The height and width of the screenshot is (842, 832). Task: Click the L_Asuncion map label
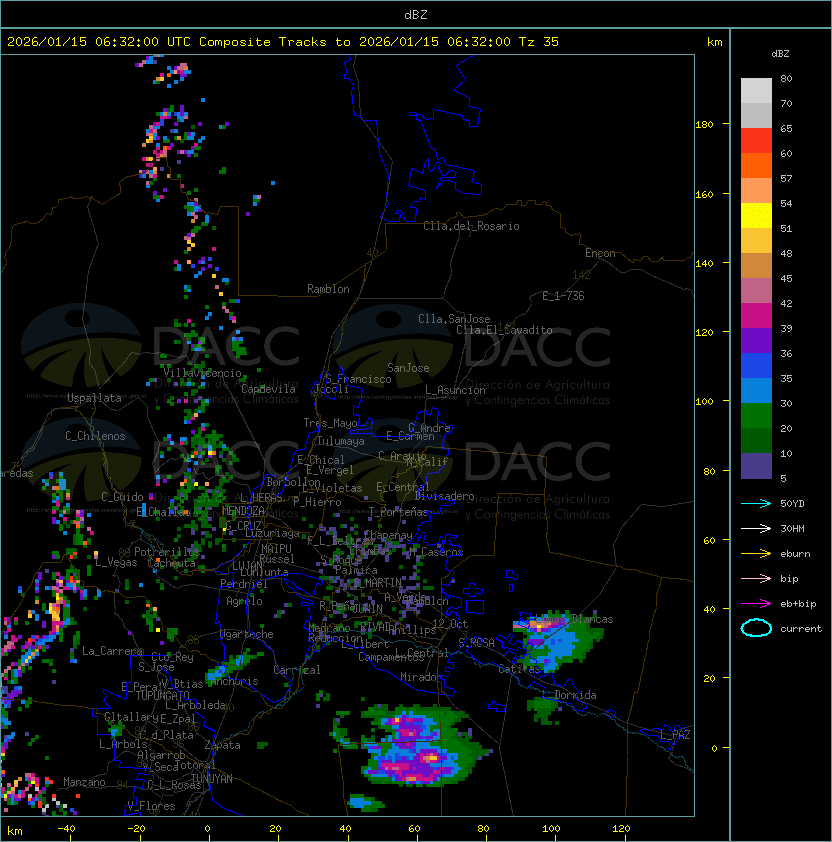click(455, 389)
